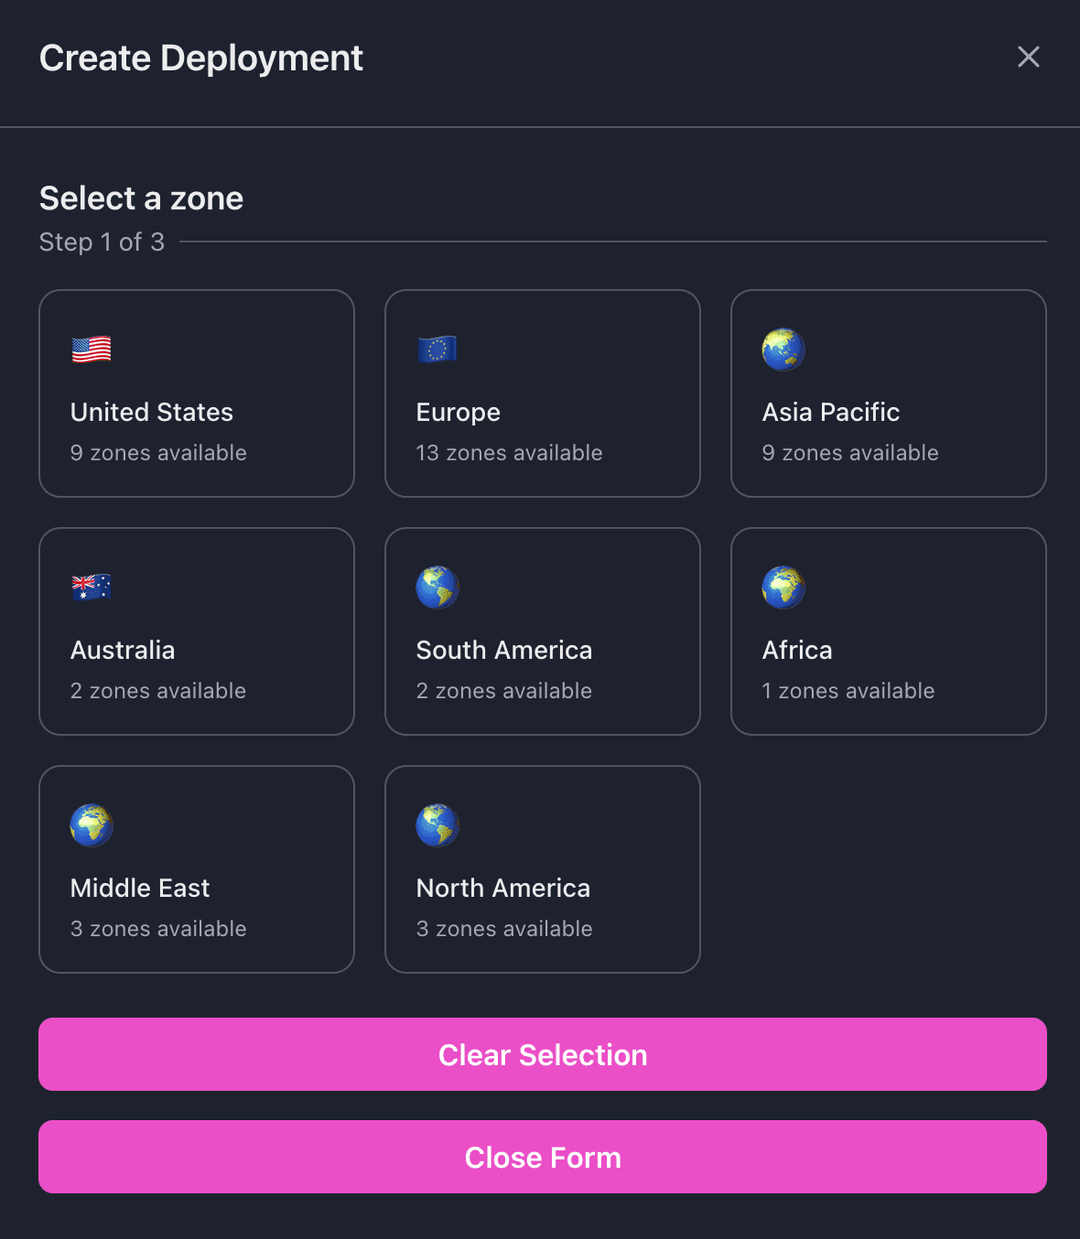
Task: Choose Europe with 13 zones available
Action: pos(542,393)
